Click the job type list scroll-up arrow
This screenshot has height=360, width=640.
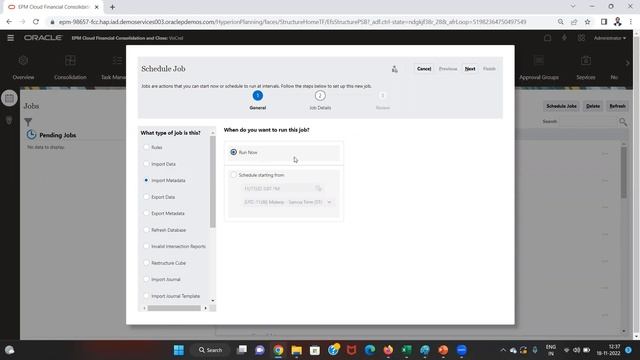pyautogui.click(x=213, y=133)
